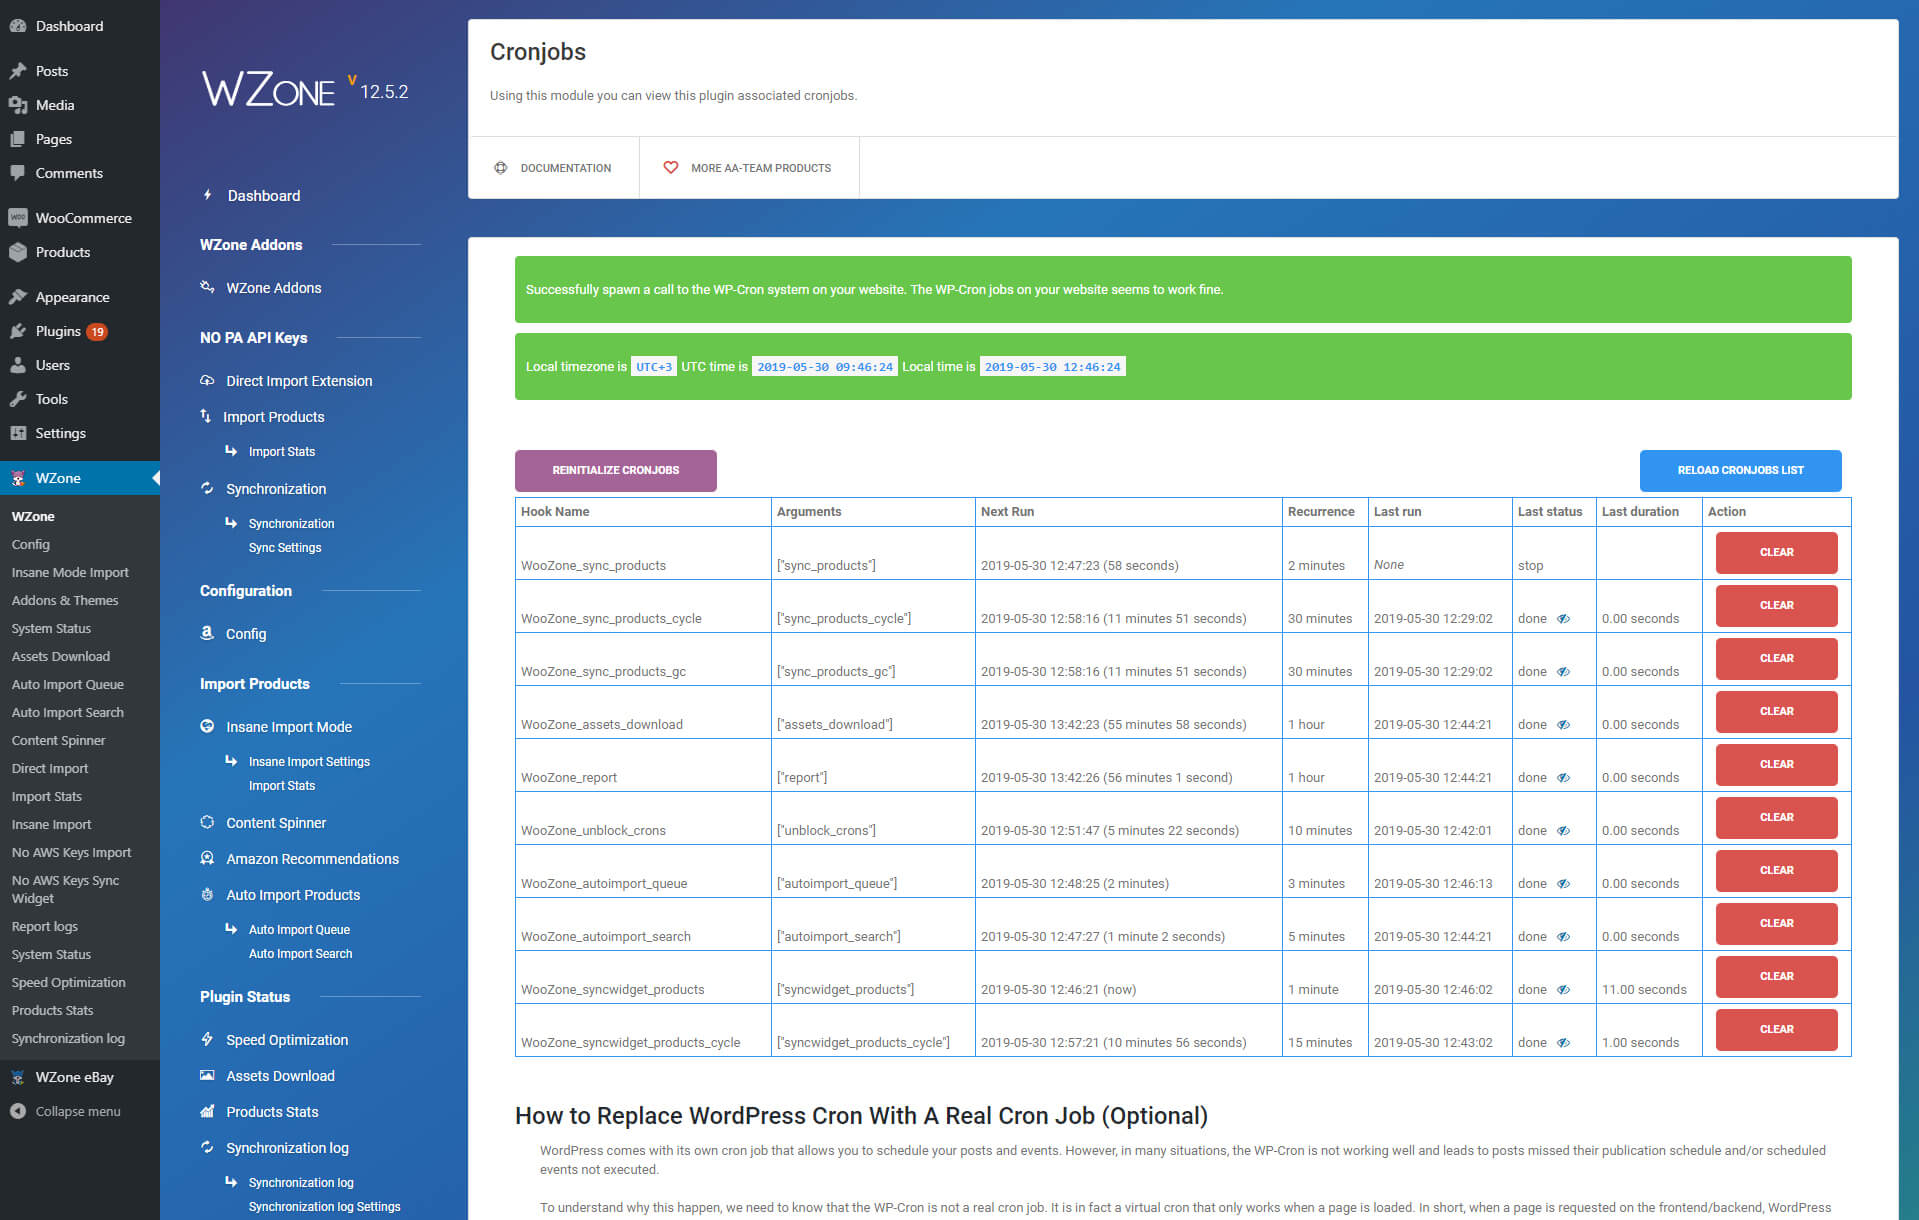Click the Content Spinner icon
The height and width of the screenshot is (1220, 1919).
(x=207, y=822)
